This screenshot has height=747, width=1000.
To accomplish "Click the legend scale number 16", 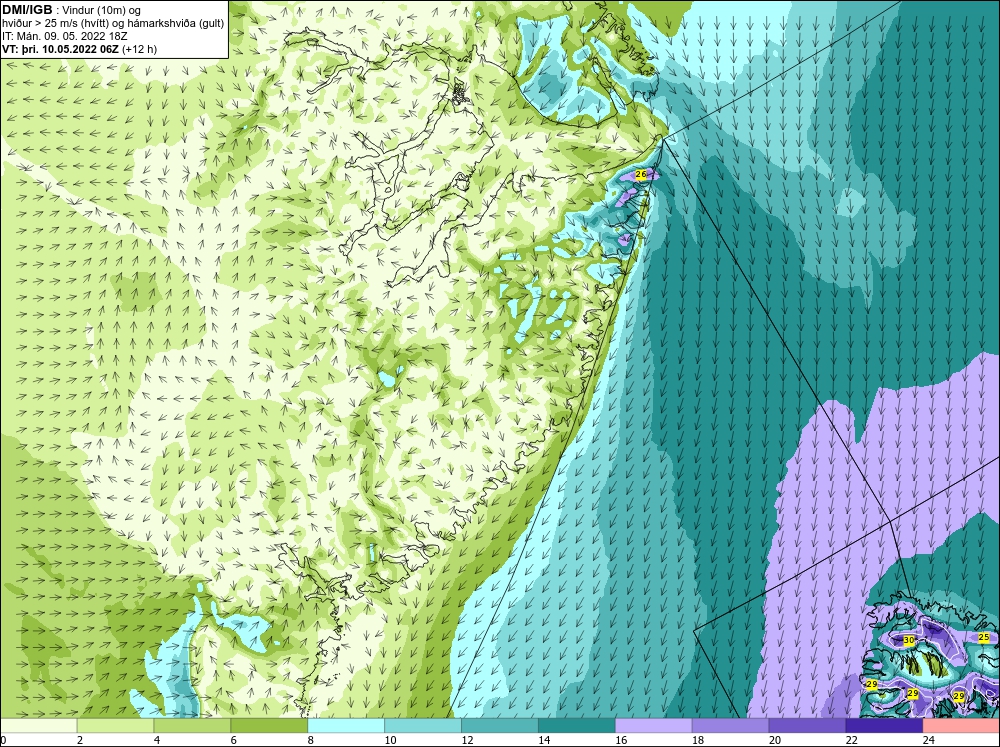I will pos(621,740).
